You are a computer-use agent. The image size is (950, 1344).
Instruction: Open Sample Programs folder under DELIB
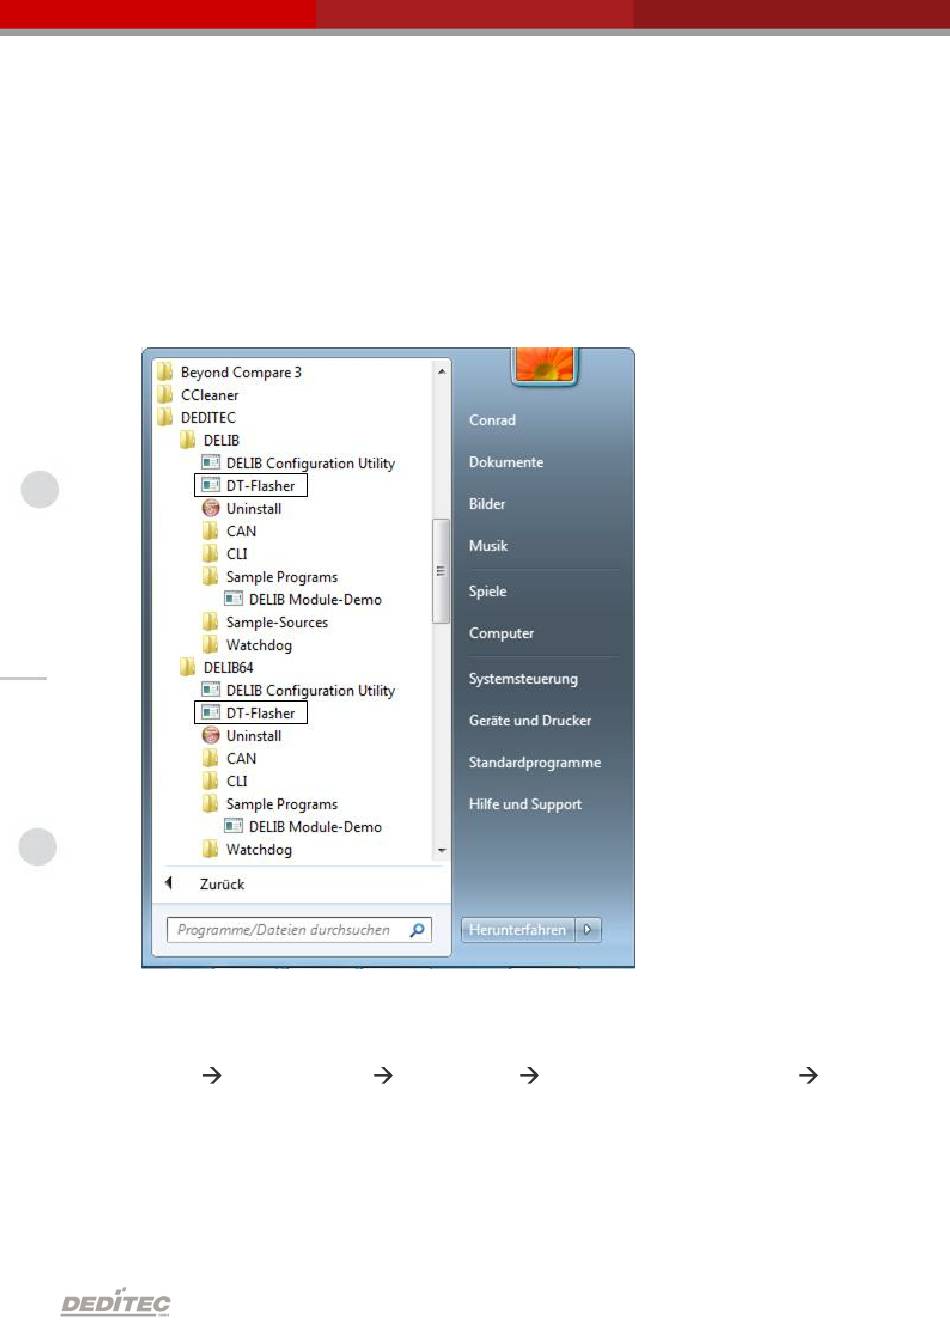coord(270,577)
